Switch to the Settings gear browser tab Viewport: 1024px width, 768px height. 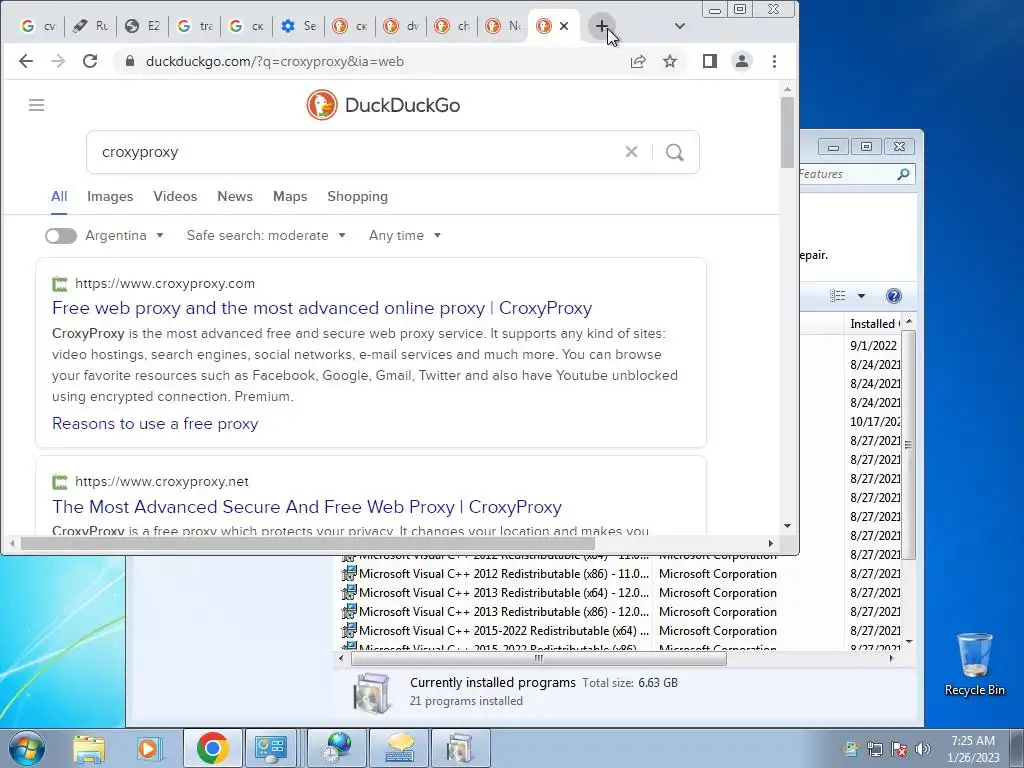tap(298, 26)
